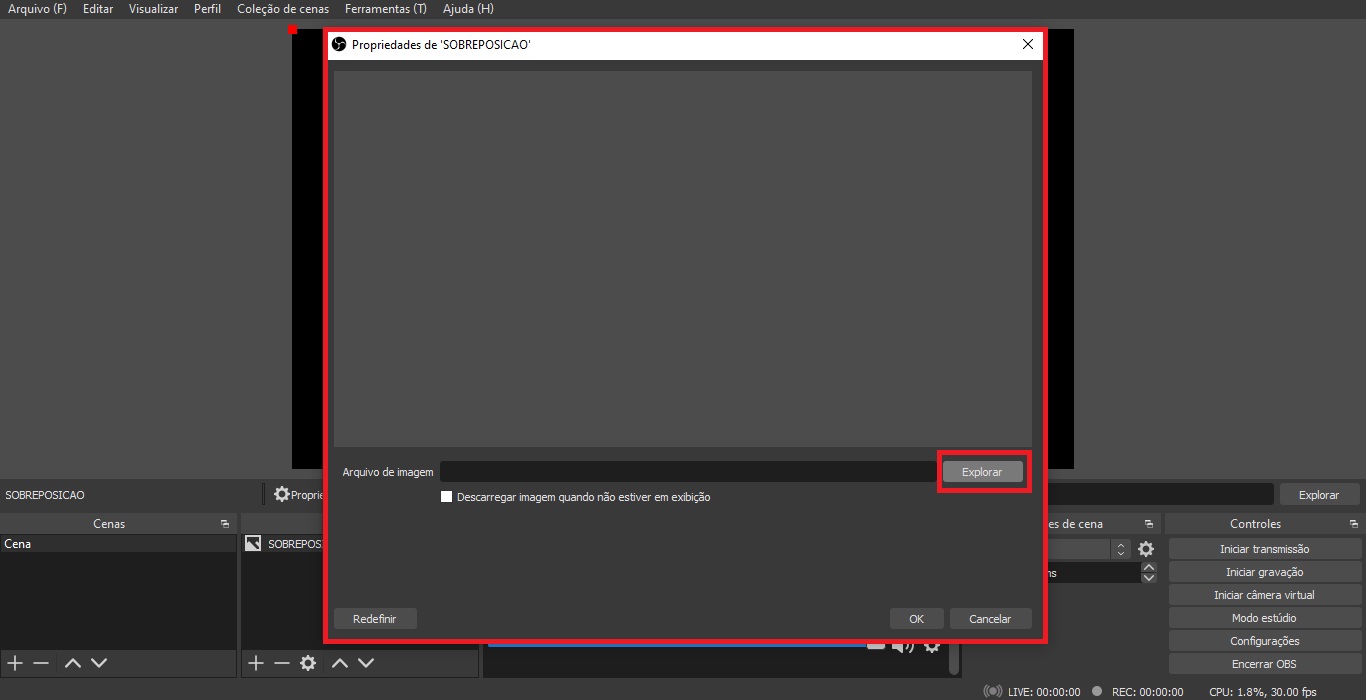Move scene up in Cenas panel
1366x700 pixels.
(72, 663)
